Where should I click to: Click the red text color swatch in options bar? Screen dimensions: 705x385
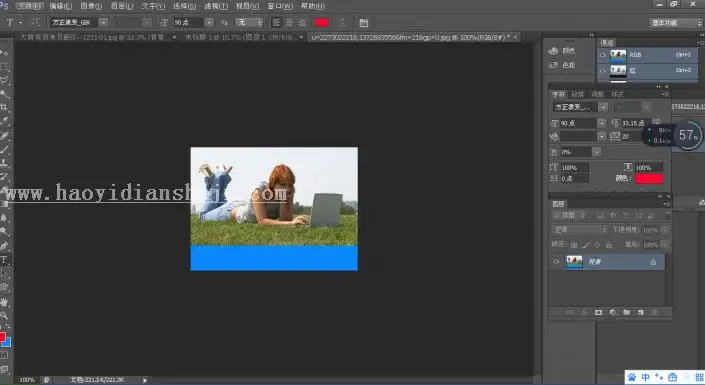click(321, 22)
